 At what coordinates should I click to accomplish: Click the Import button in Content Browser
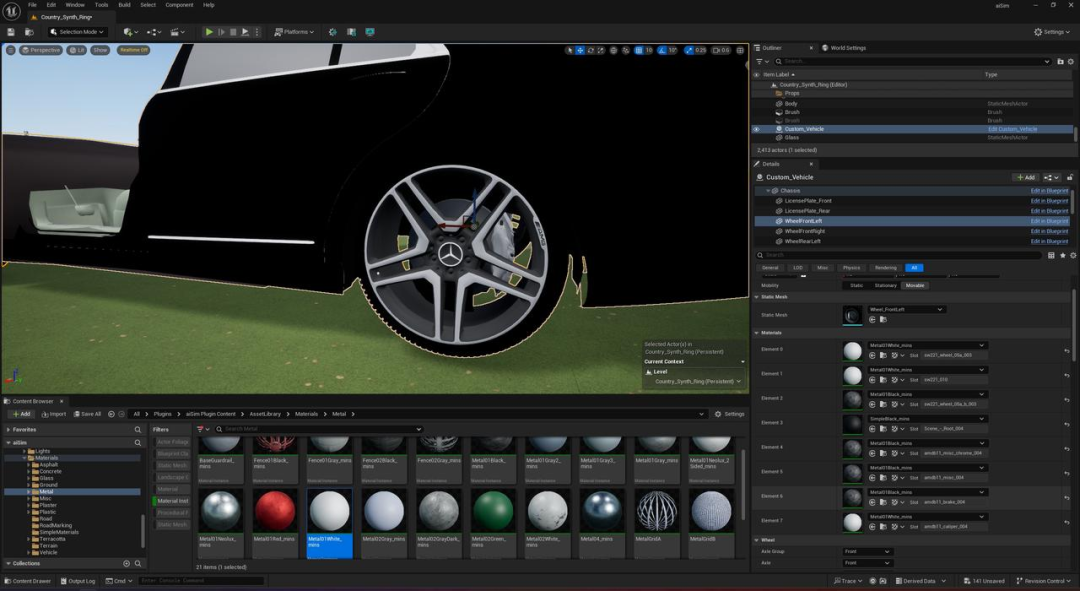54,414
